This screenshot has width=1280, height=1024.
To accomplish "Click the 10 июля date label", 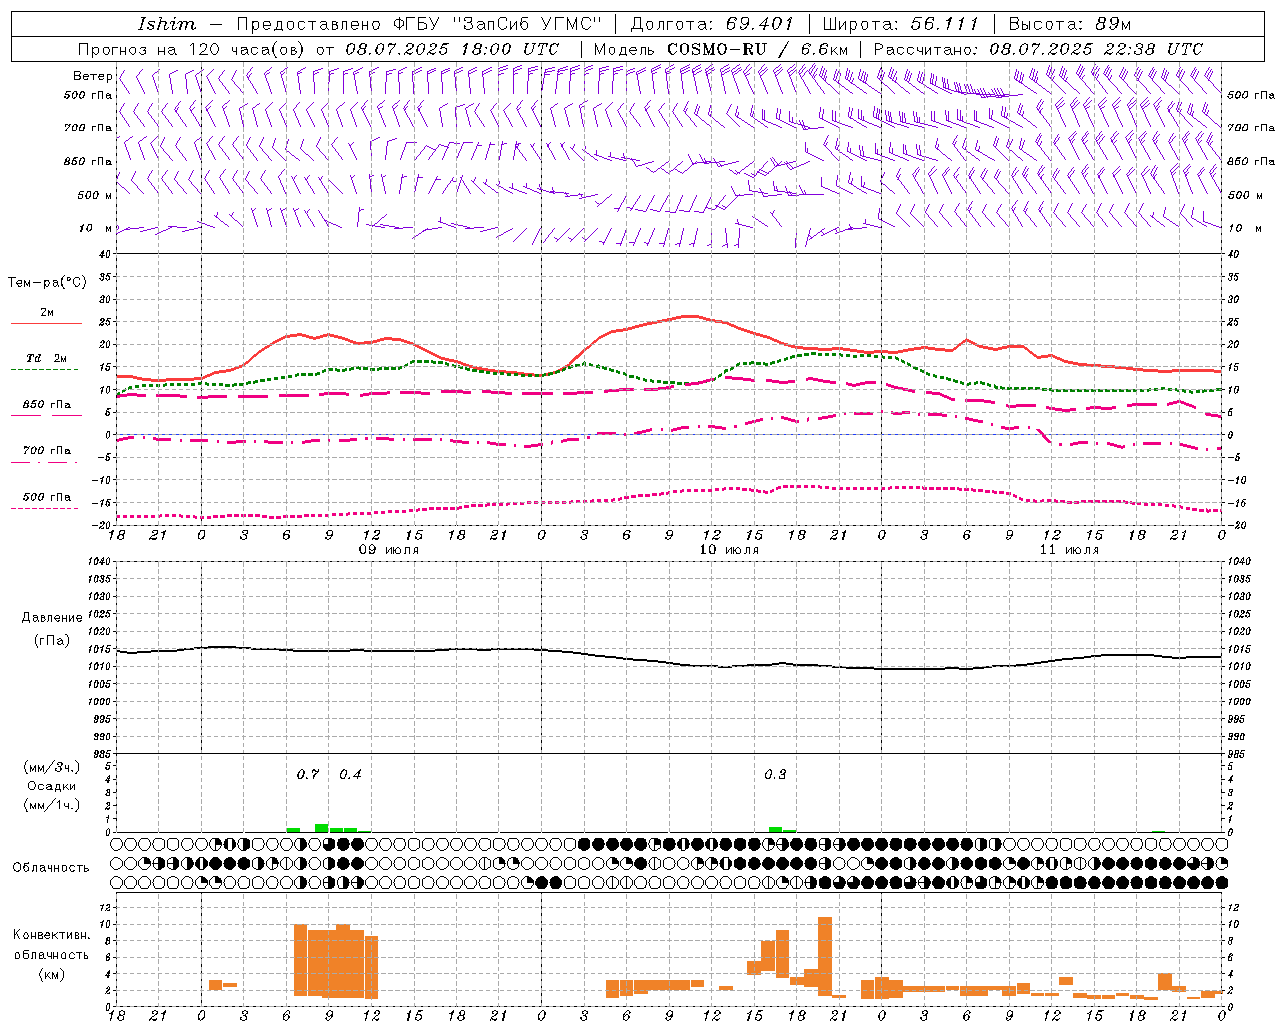I will click(728, 550).
